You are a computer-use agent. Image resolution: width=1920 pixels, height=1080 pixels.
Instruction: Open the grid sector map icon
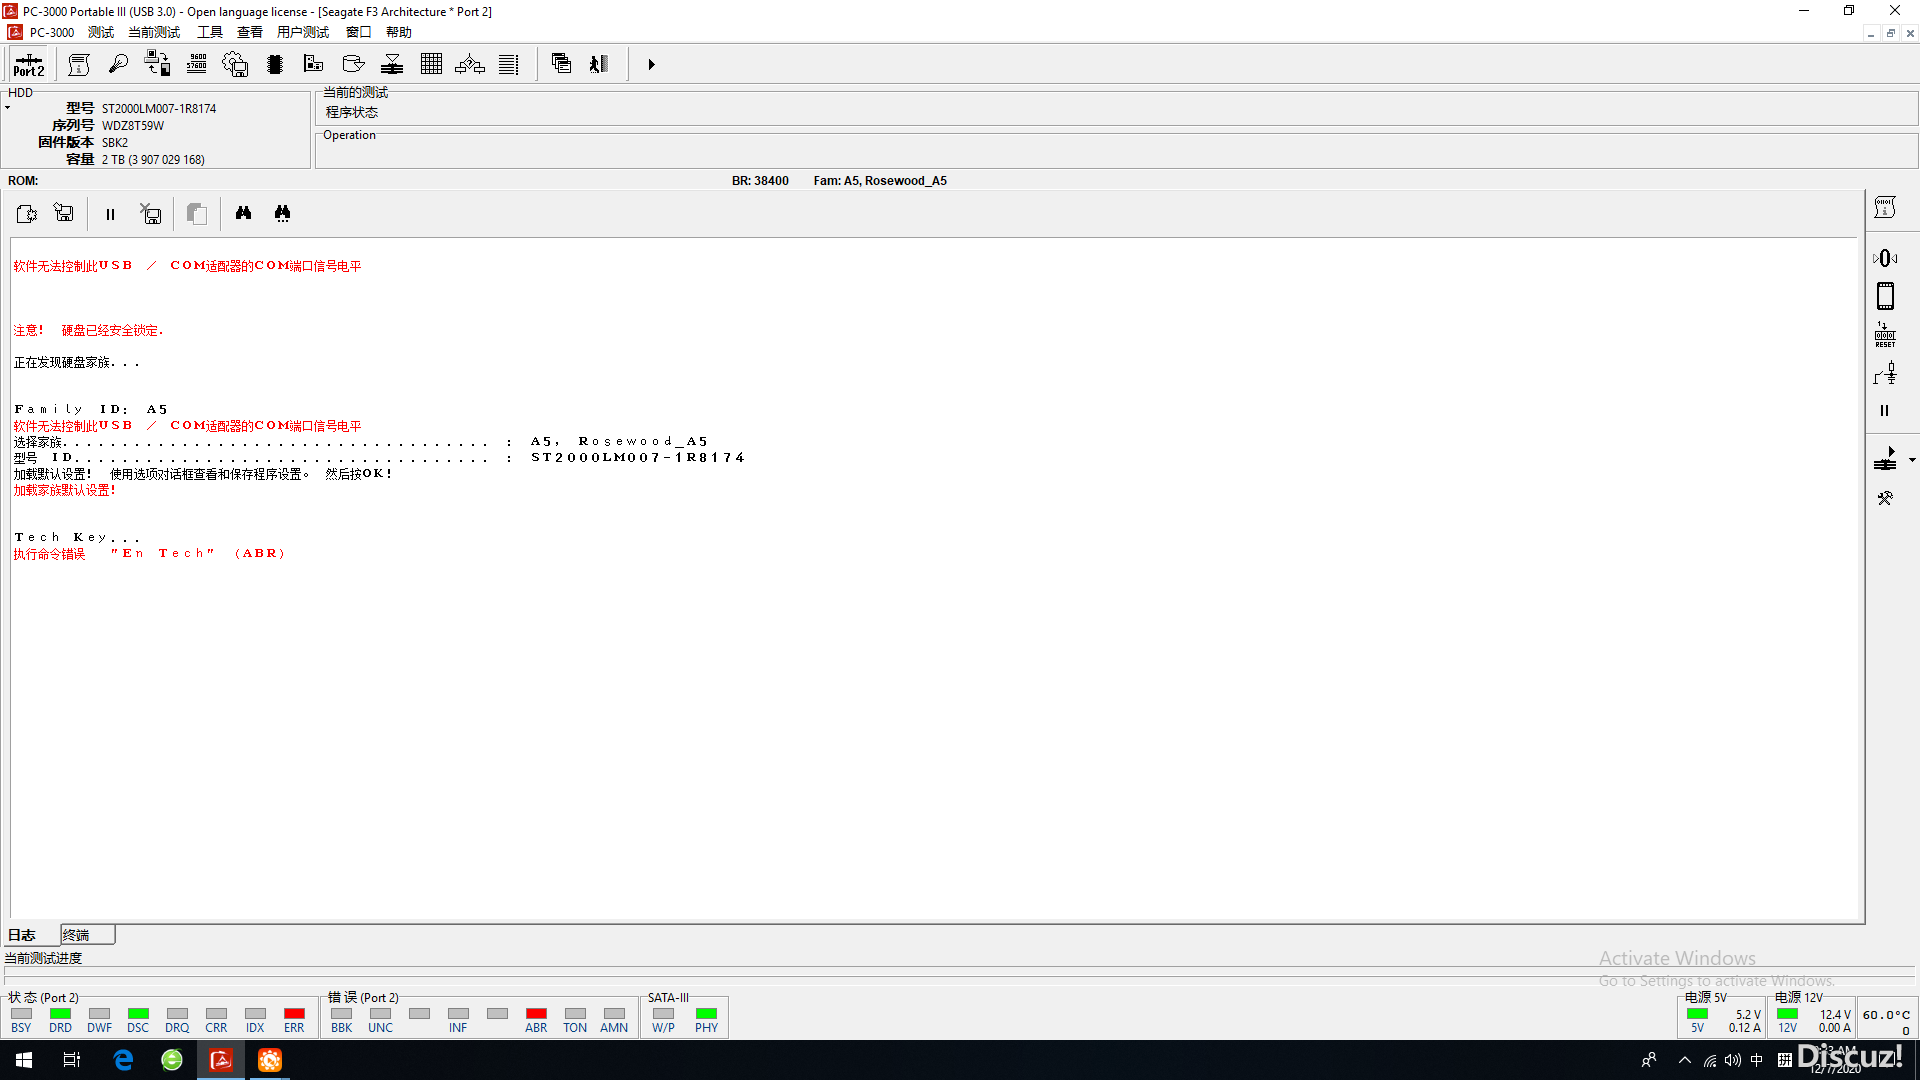[x=431, y=65]
